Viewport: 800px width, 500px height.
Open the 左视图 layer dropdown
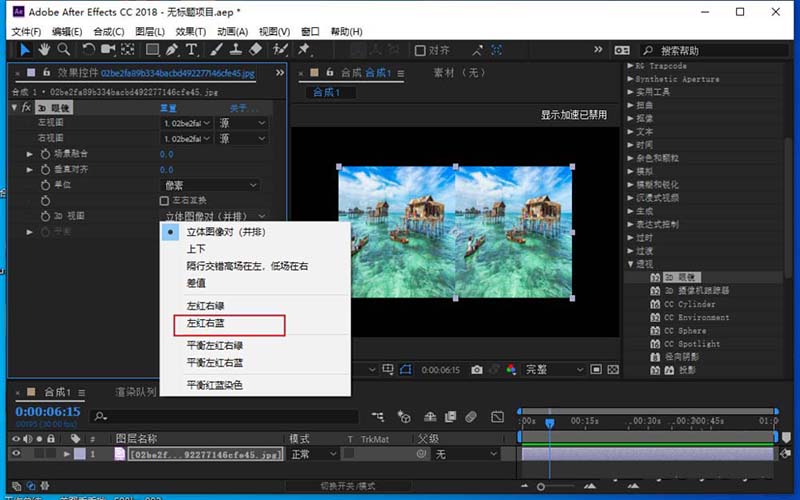coord(186,123)
